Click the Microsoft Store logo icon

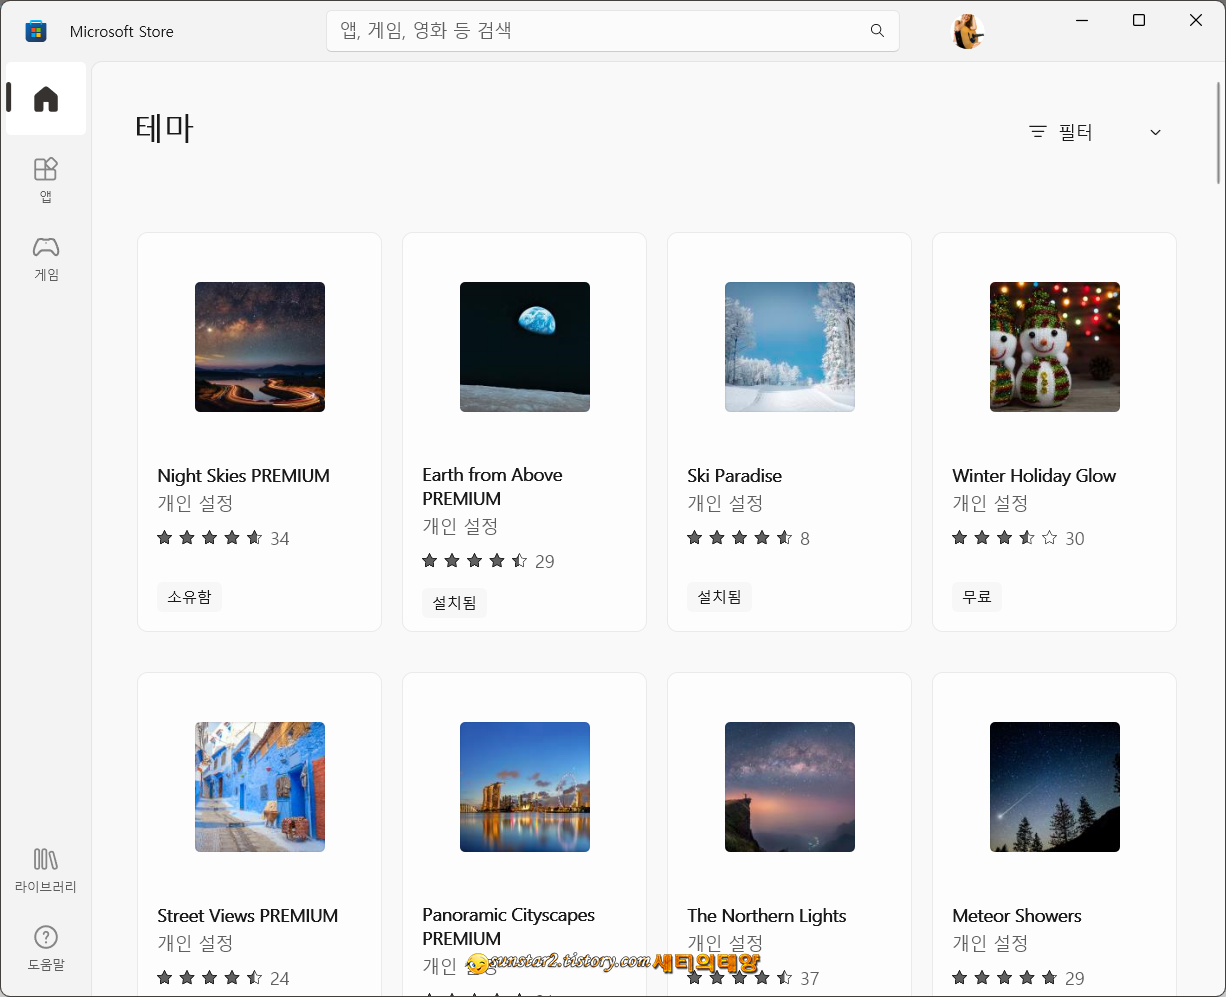36,31
